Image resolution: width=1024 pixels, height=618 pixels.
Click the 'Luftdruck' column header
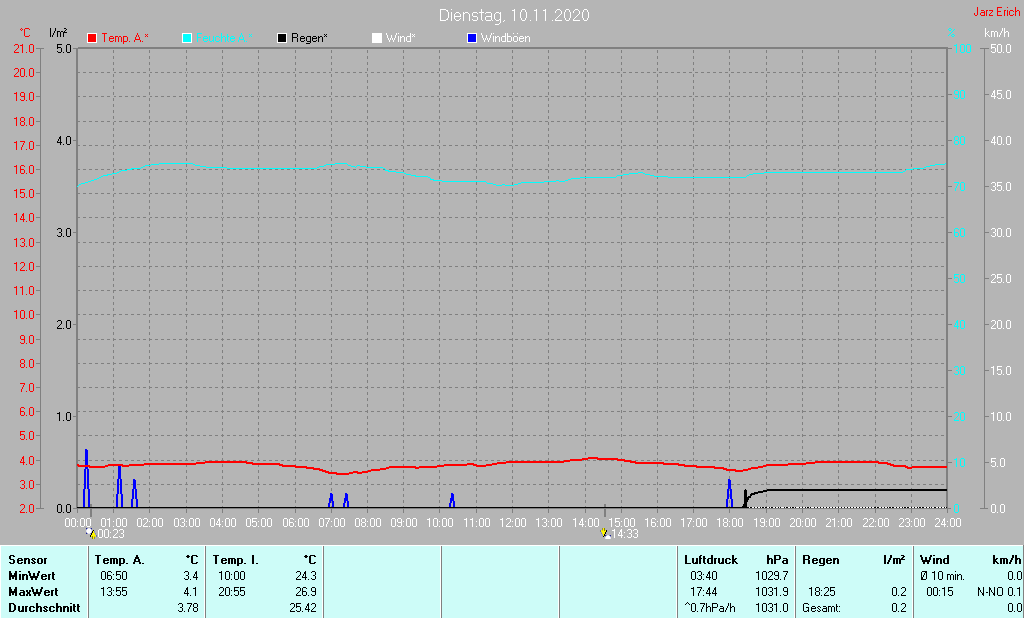(x=711, y=561)
